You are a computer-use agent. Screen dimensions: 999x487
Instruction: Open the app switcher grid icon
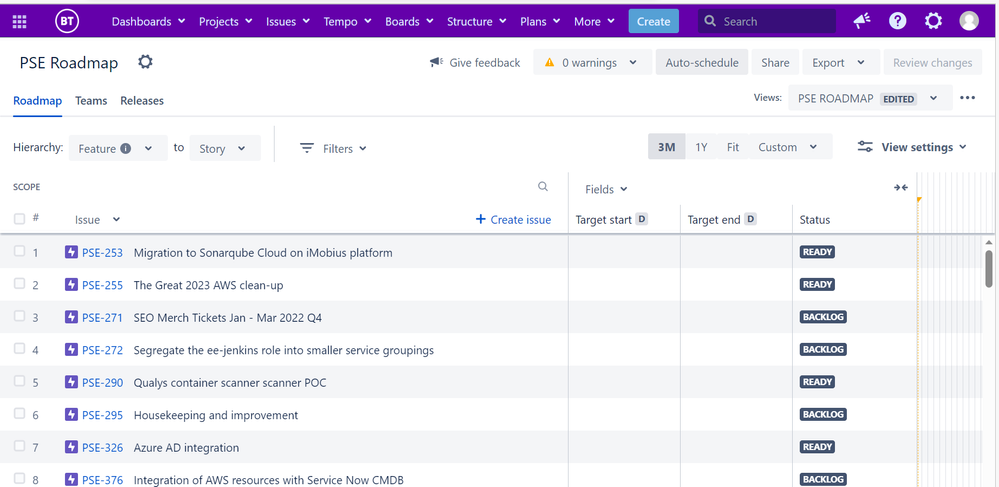click(19, 21)
